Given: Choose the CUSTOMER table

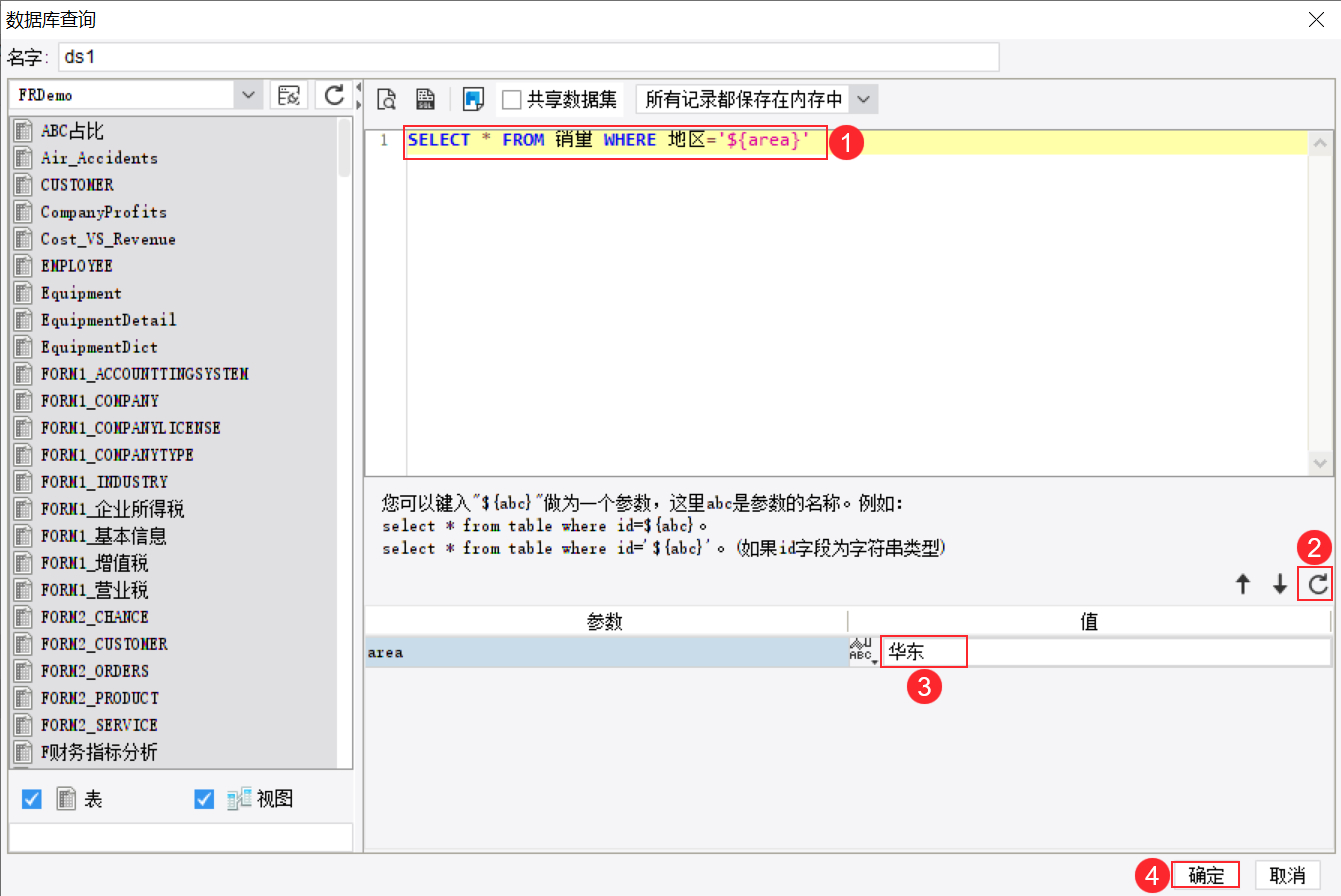Looking at the screenshot, I should [x=77, y=185].
